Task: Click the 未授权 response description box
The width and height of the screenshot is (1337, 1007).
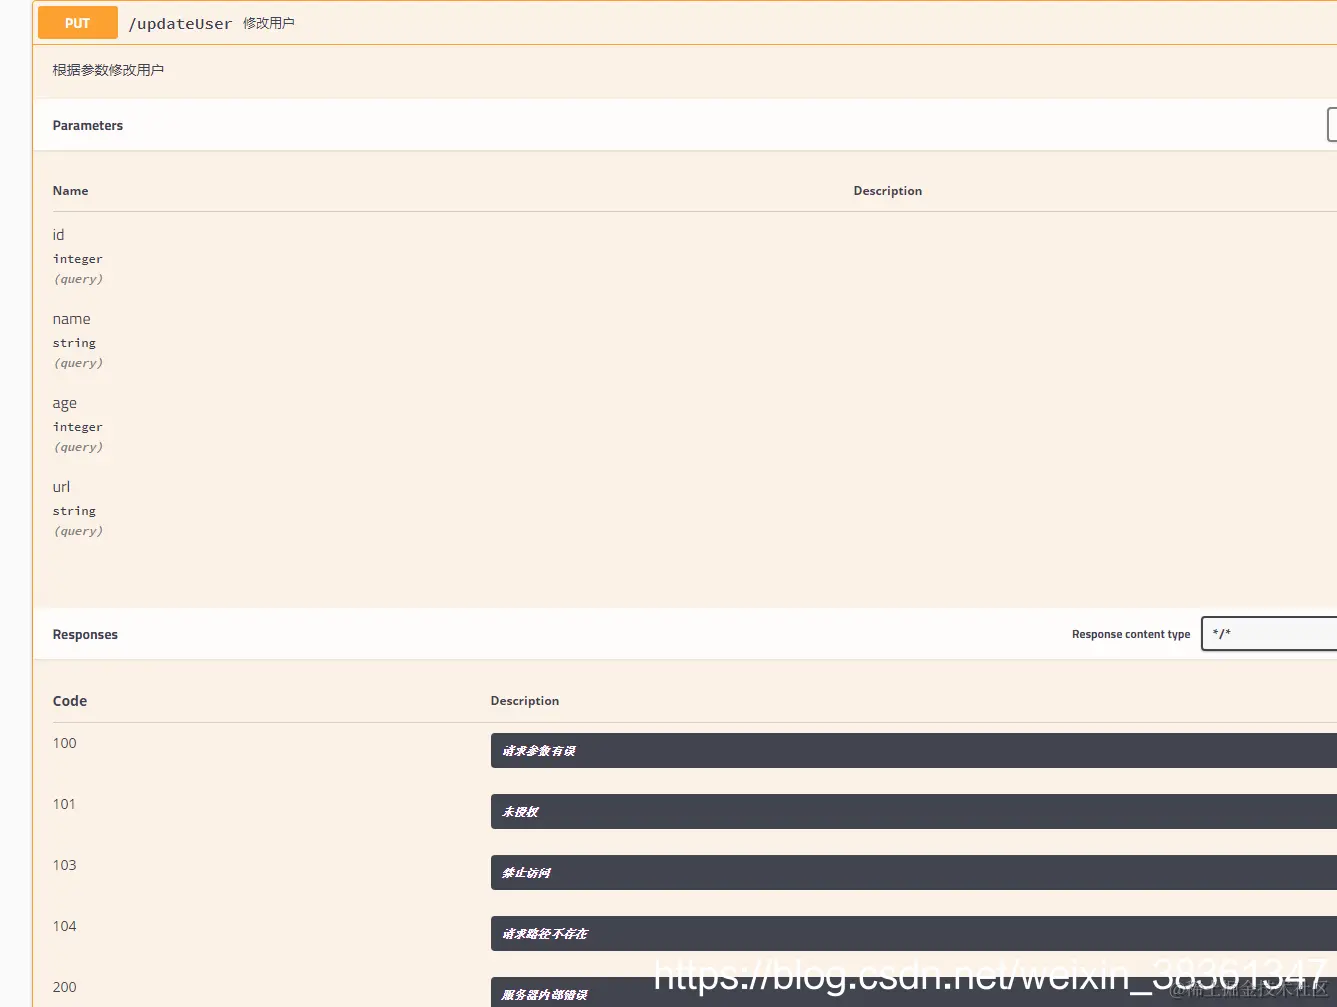Action: 913,812
